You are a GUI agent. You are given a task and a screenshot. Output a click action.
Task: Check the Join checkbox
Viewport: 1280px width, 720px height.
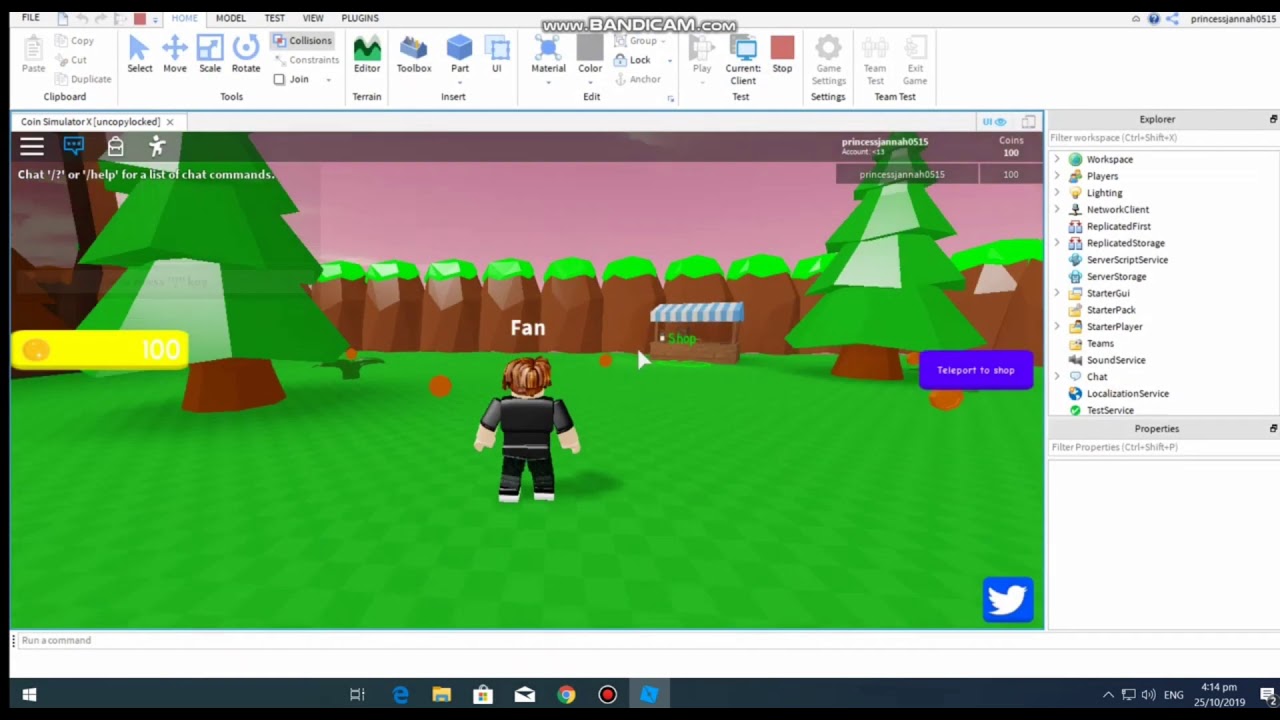click(x=279, y=79)
